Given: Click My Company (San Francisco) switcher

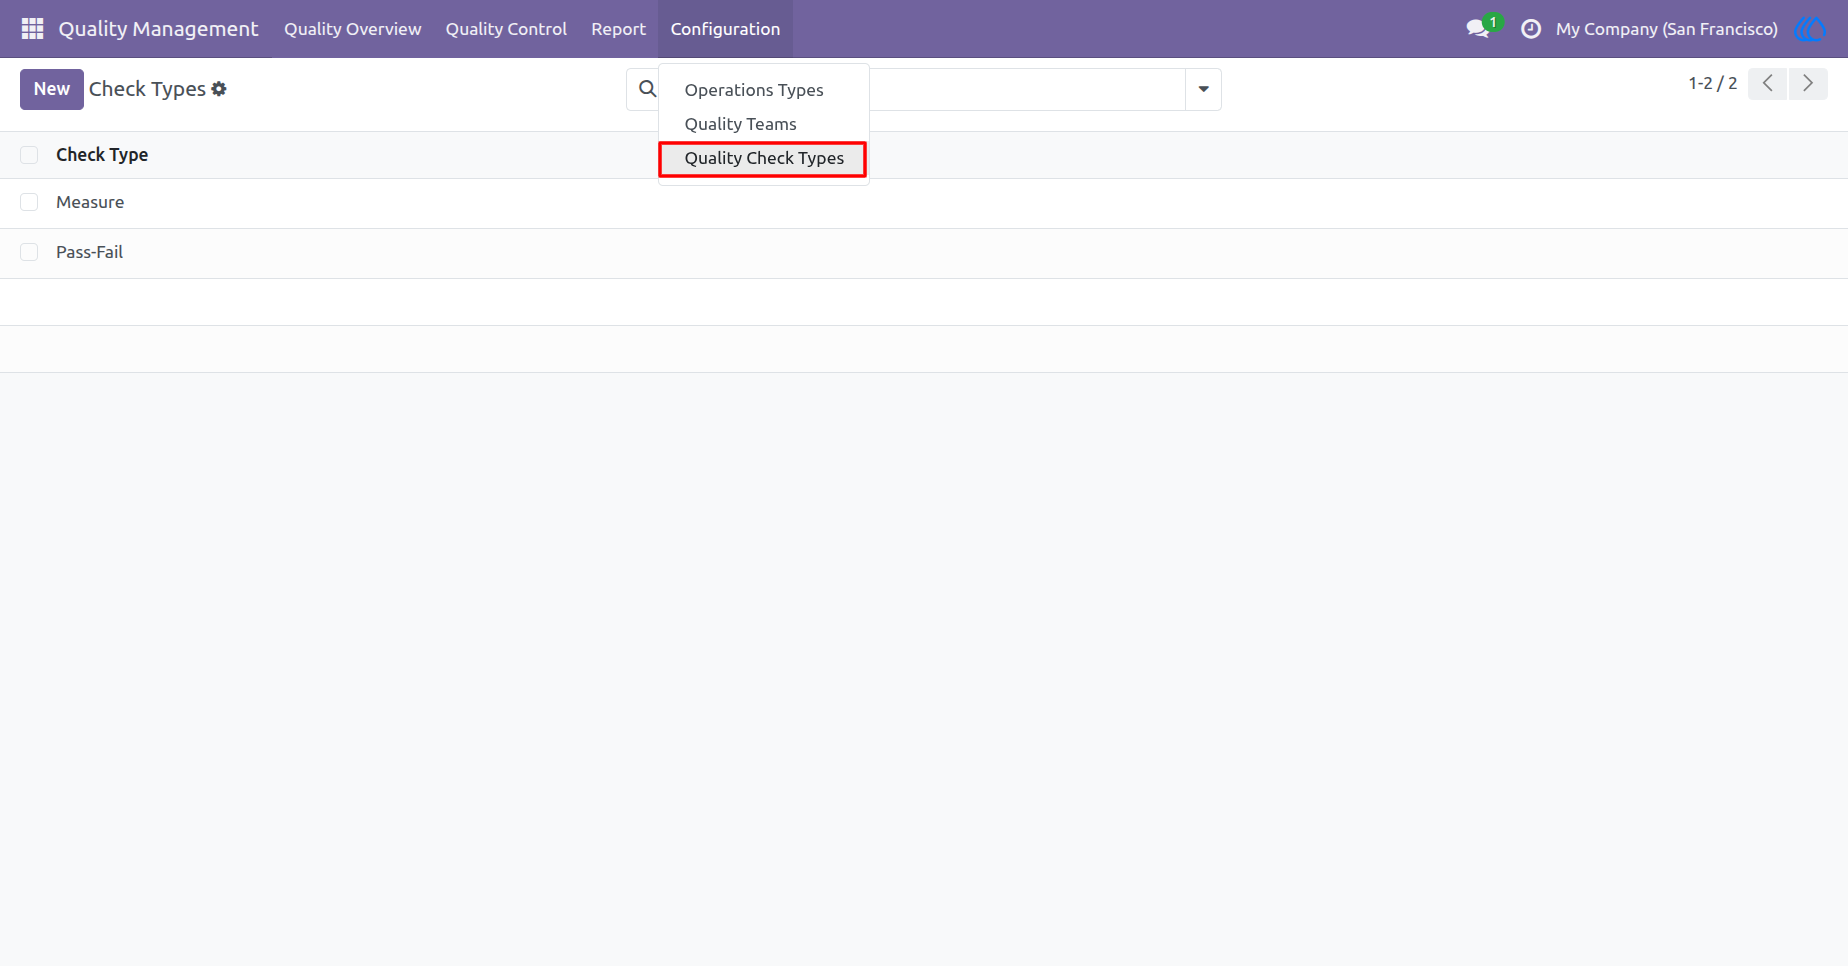Looking at the screenshot, I should (x=1666, y=29).
